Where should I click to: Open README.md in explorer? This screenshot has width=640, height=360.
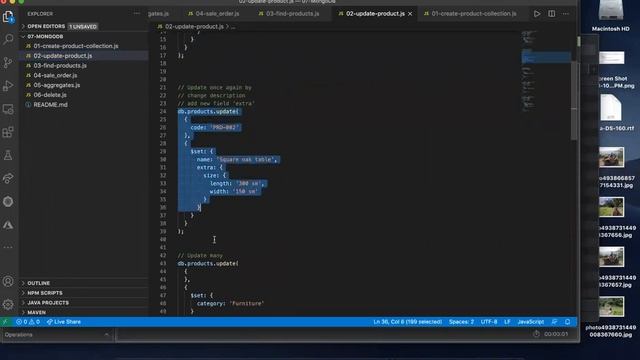(x=50, y=105)
